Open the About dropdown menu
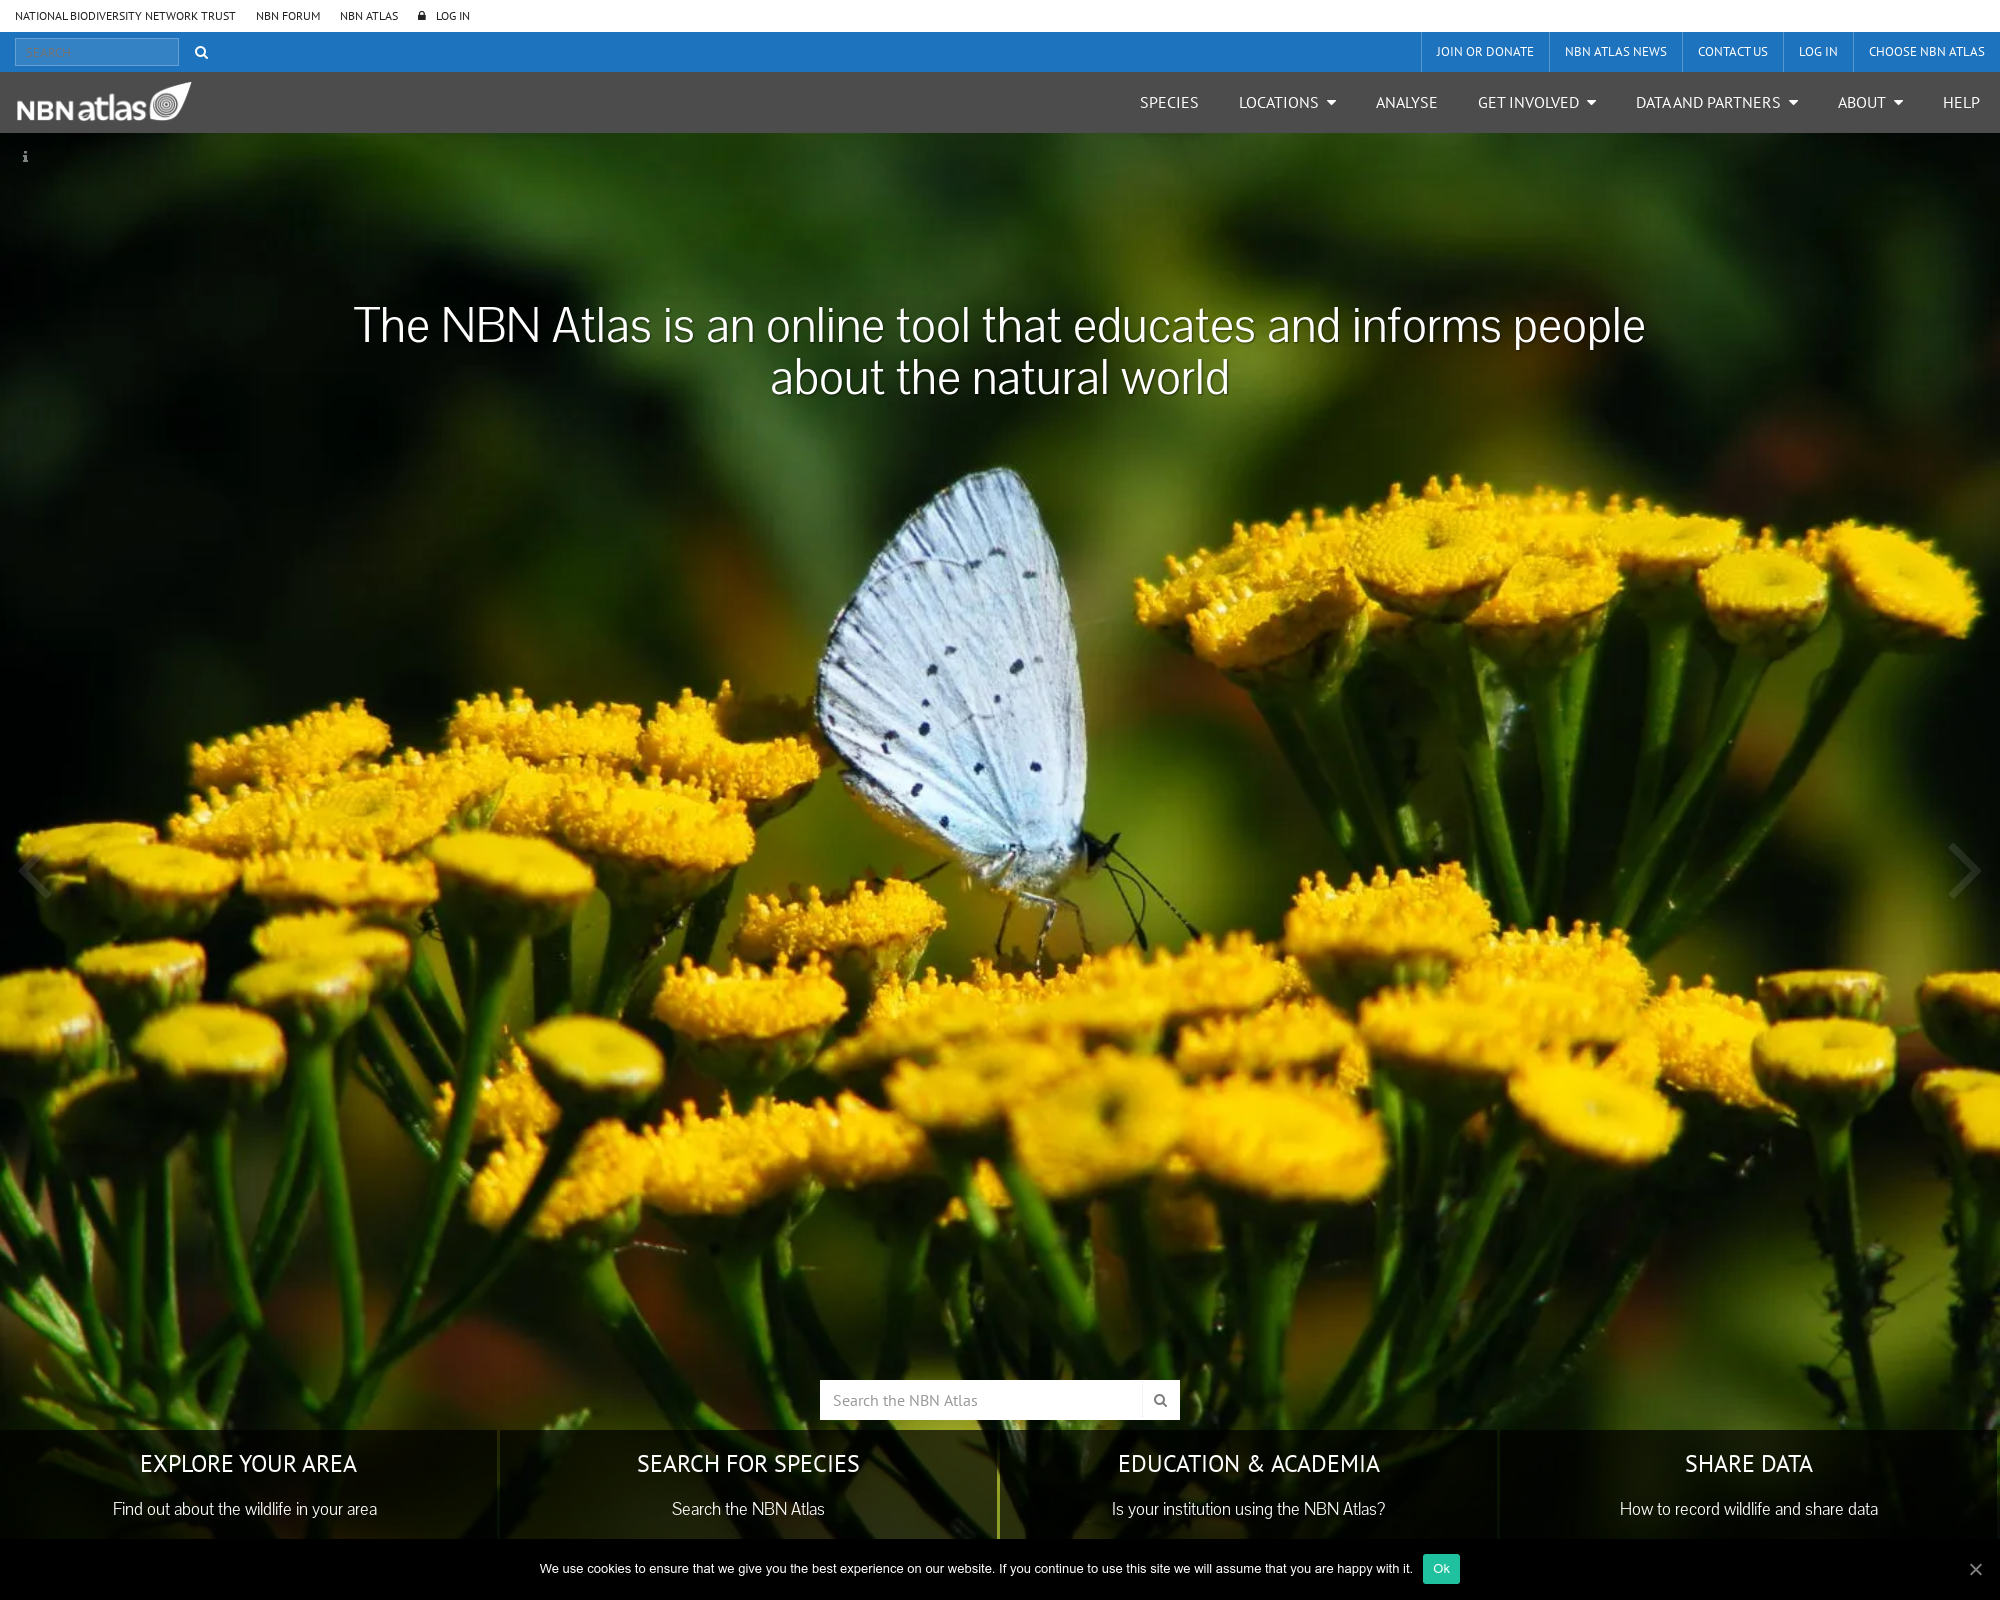This screenshot has width=2000, height=1600. point(1870,103)
